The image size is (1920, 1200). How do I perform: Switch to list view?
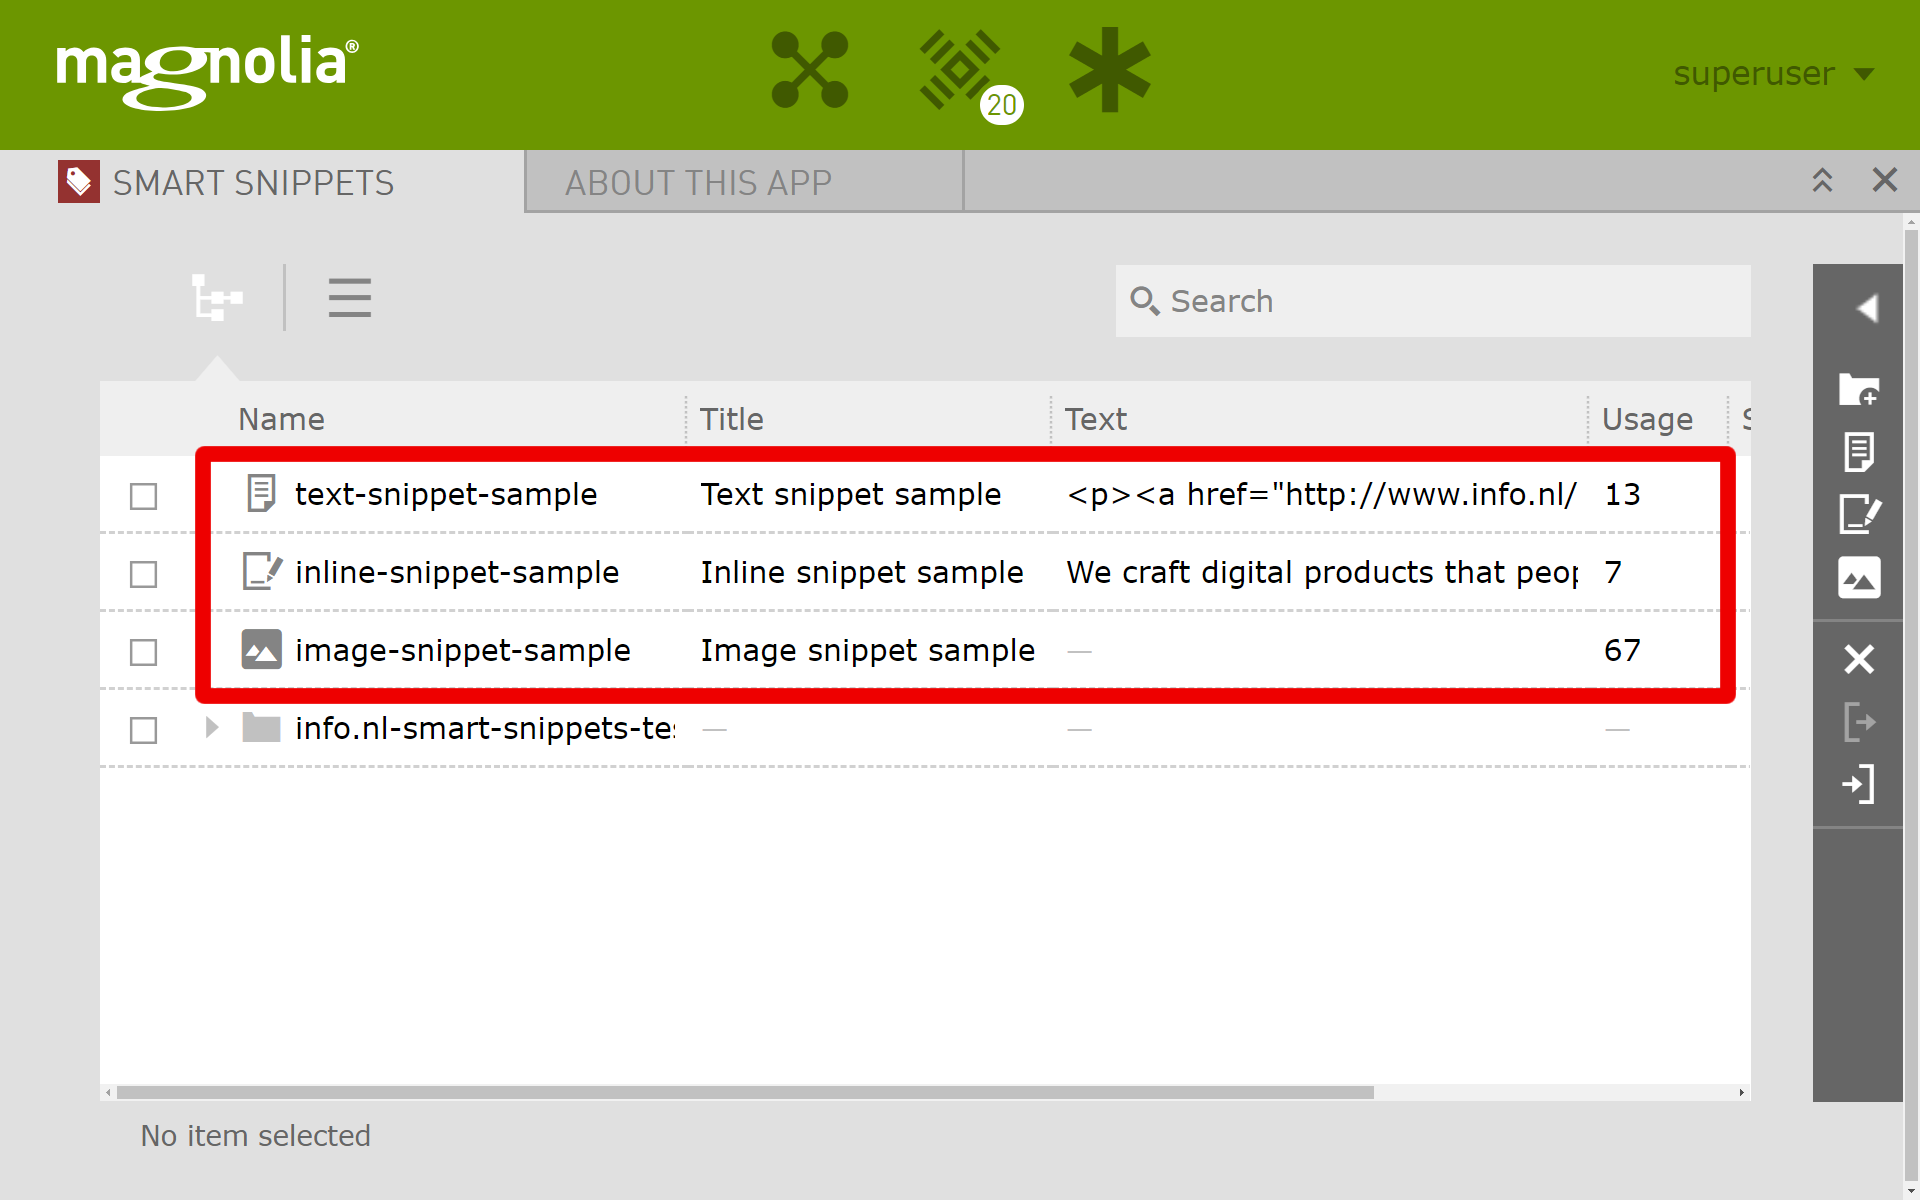[349, 298]
